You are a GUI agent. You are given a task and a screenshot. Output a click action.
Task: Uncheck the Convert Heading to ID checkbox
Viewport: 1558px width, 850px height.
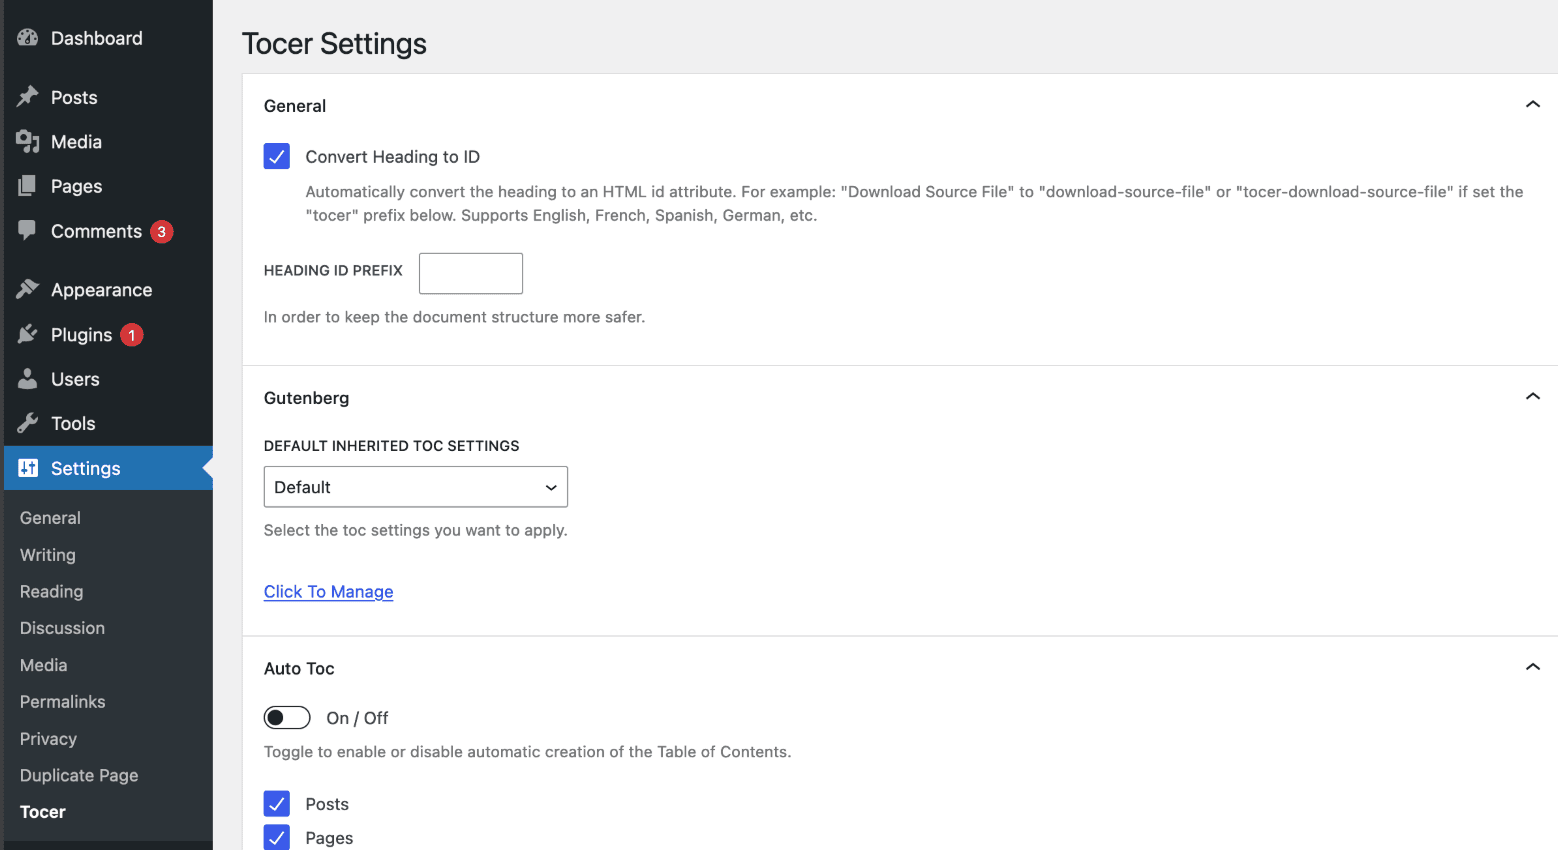pos(277,156)
